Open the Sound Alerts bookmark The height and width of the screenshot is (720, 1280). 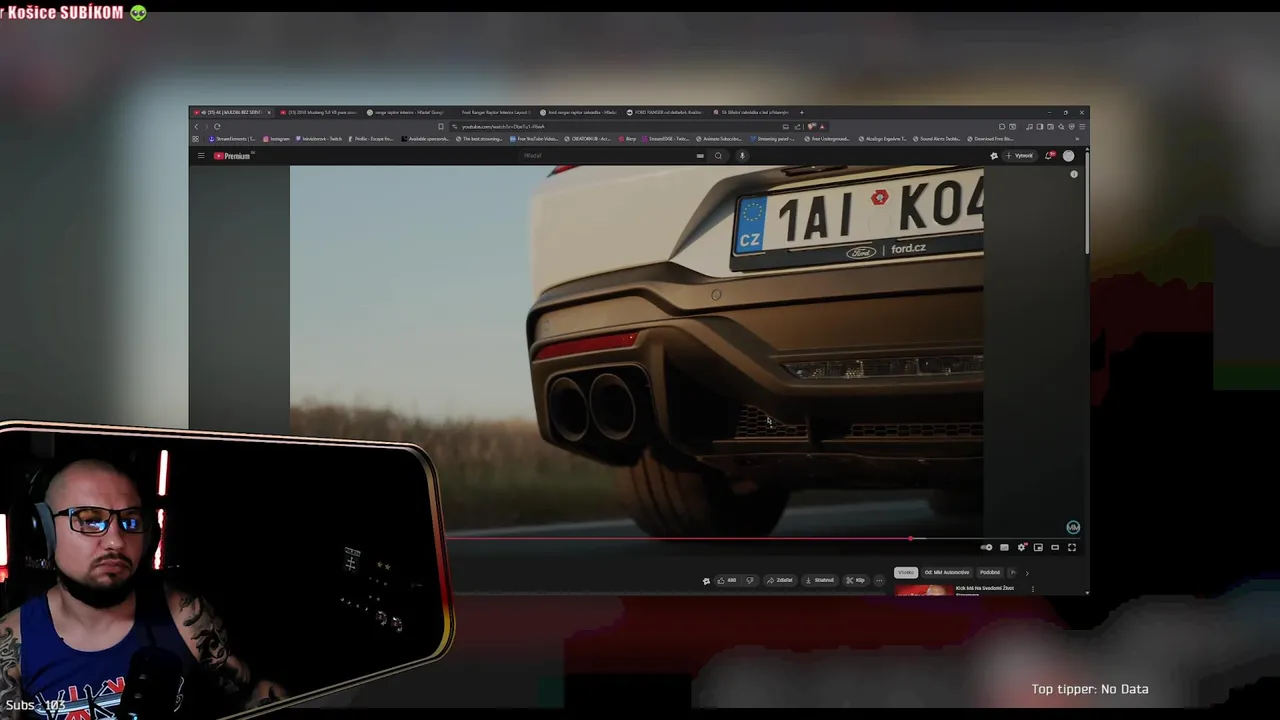point(937,139)
